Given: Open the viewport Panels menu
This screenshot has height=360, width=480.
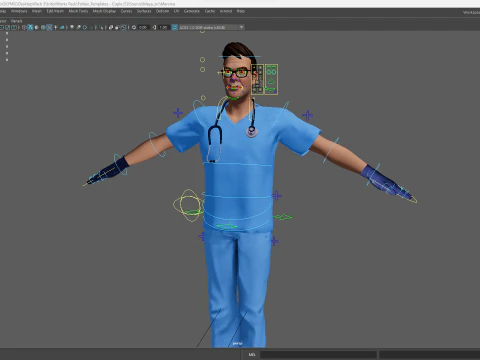Looking at the screenshot, I should tap(16, 21).
